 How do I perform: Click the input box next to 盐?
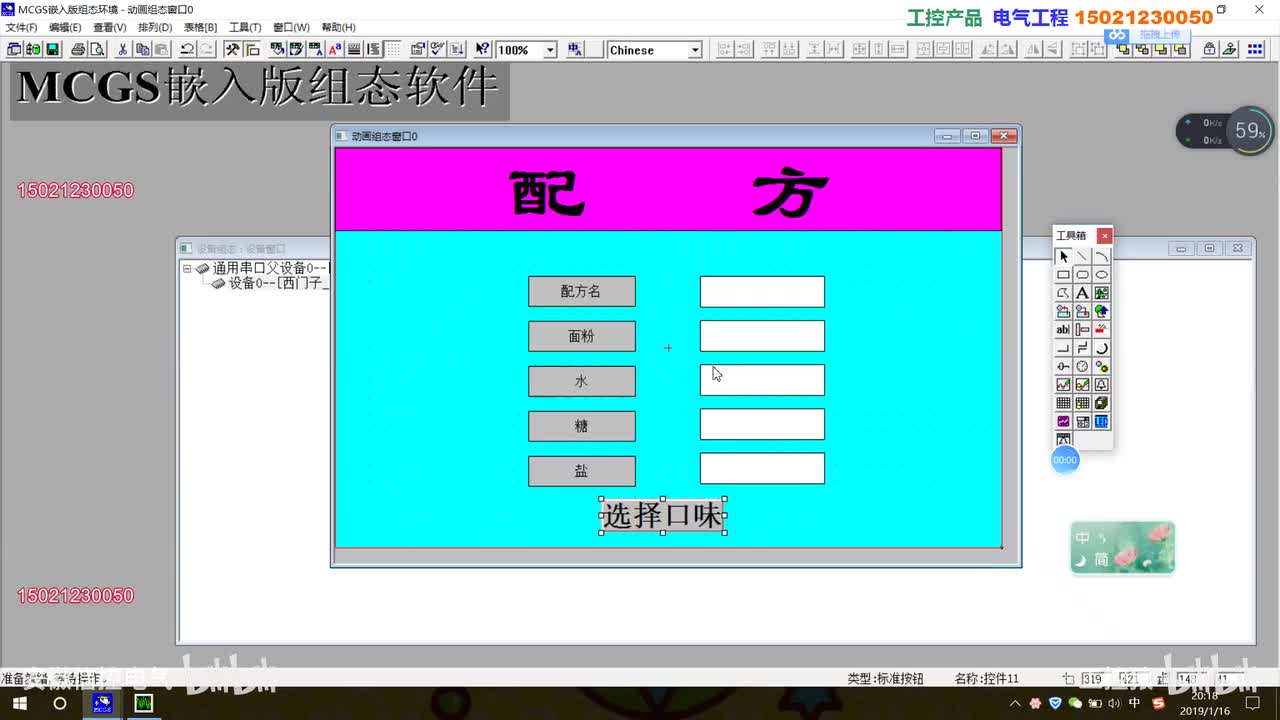(x=762, y=468)
